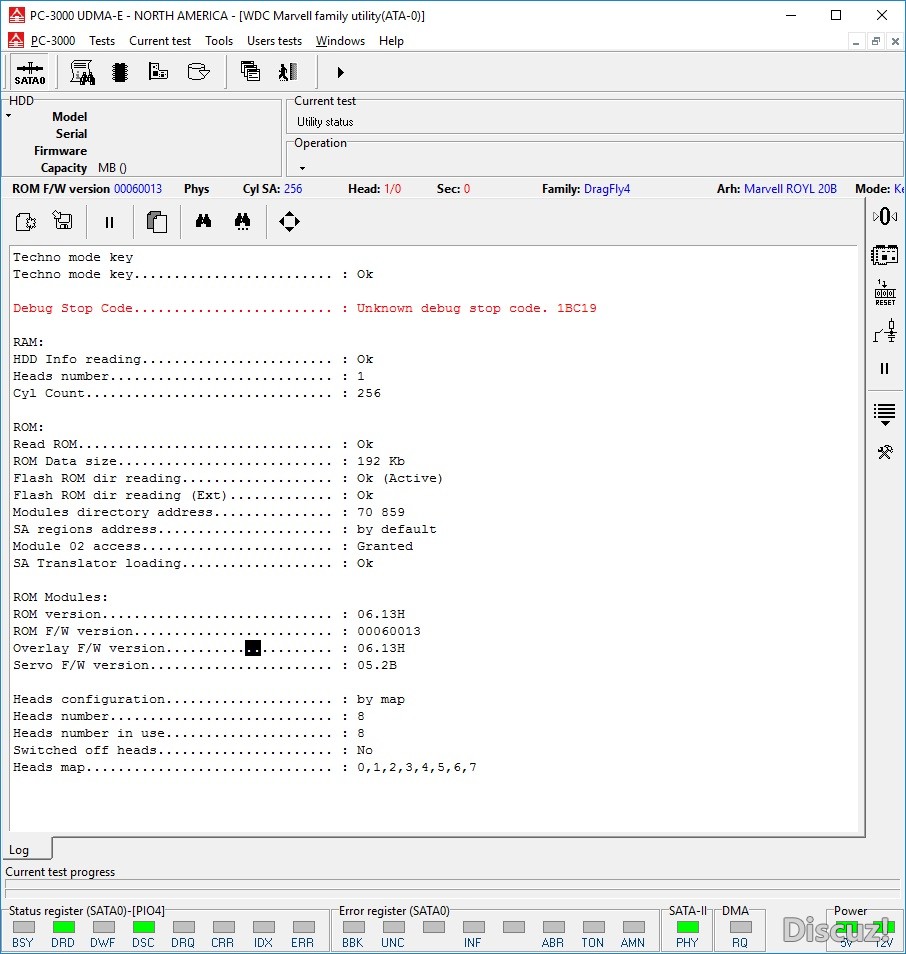Open the Operation panel dropdown arrow
The image size is (906, 954).
302,168
